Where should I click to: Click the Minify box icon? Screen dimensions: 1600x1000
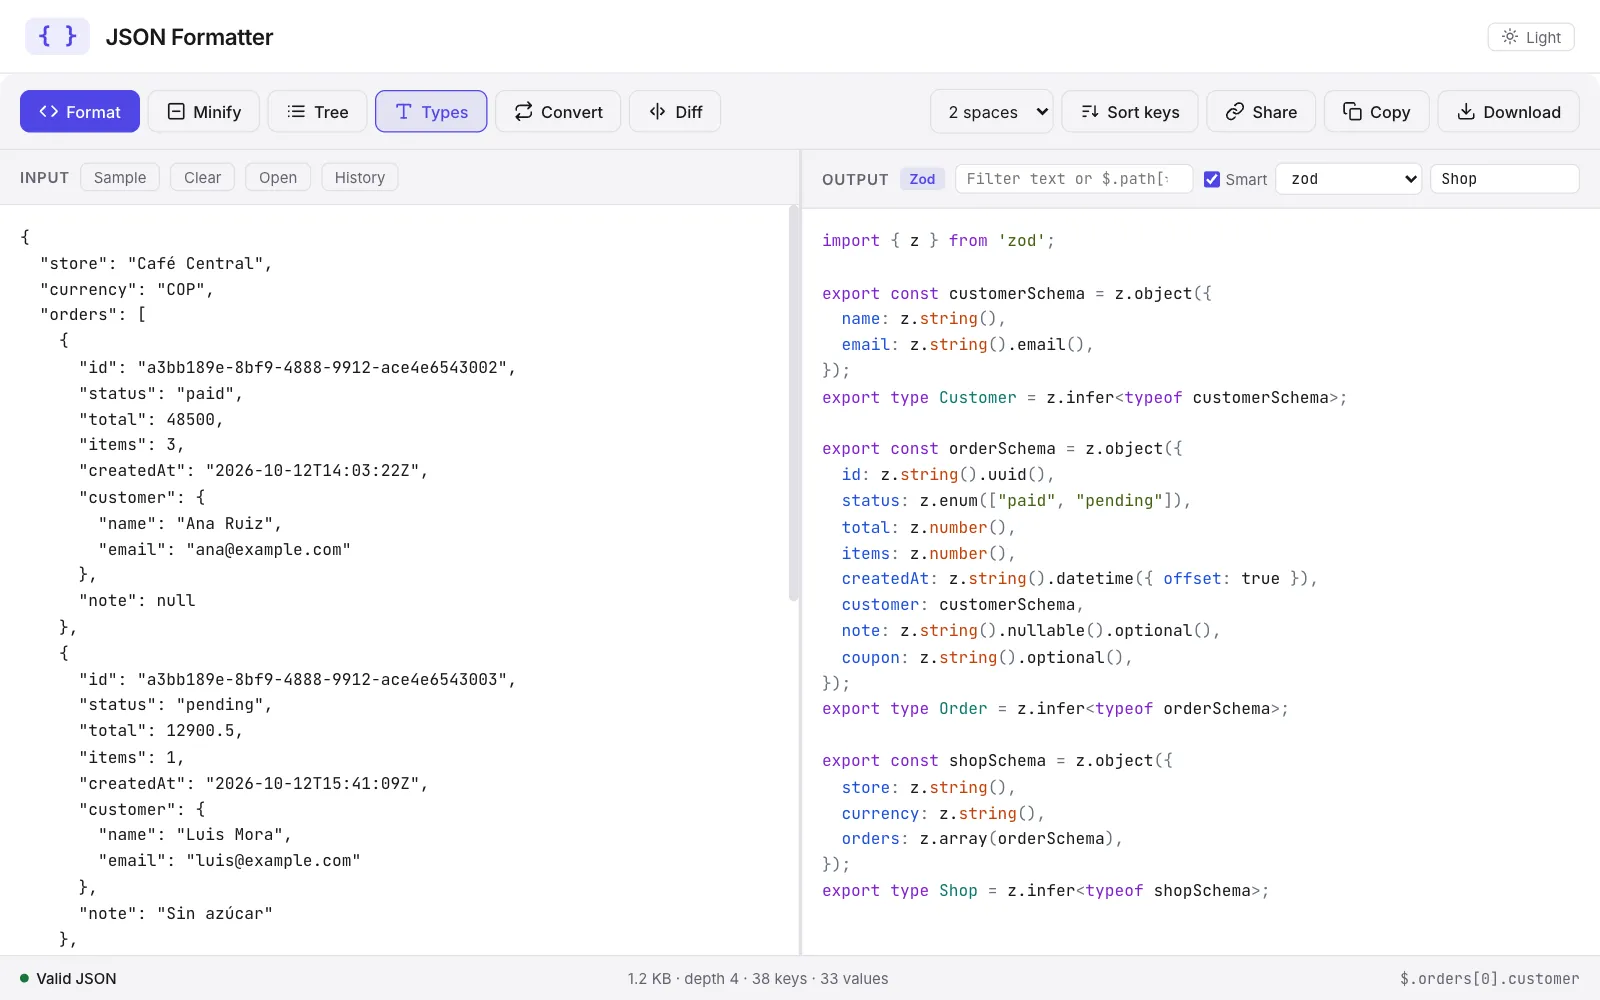click(x=176, y=112)
